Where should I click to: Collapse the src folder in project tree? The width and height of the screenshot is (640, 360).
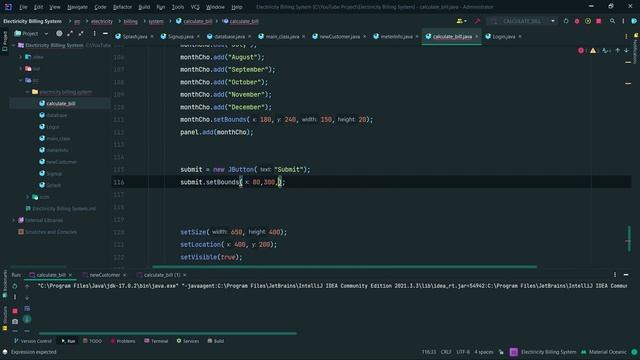tap(21, 80)
